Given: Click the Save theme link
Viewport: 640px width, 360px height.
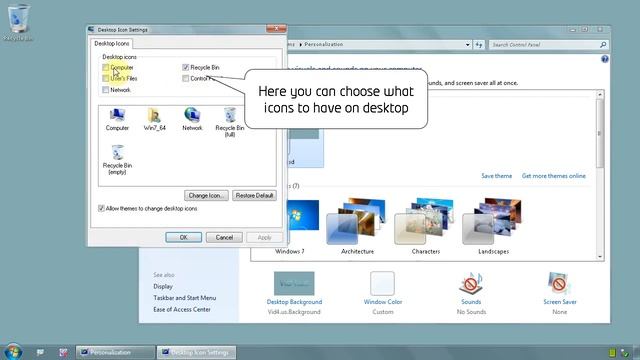Looking at the screenshot, I should (x=496, y=176).
